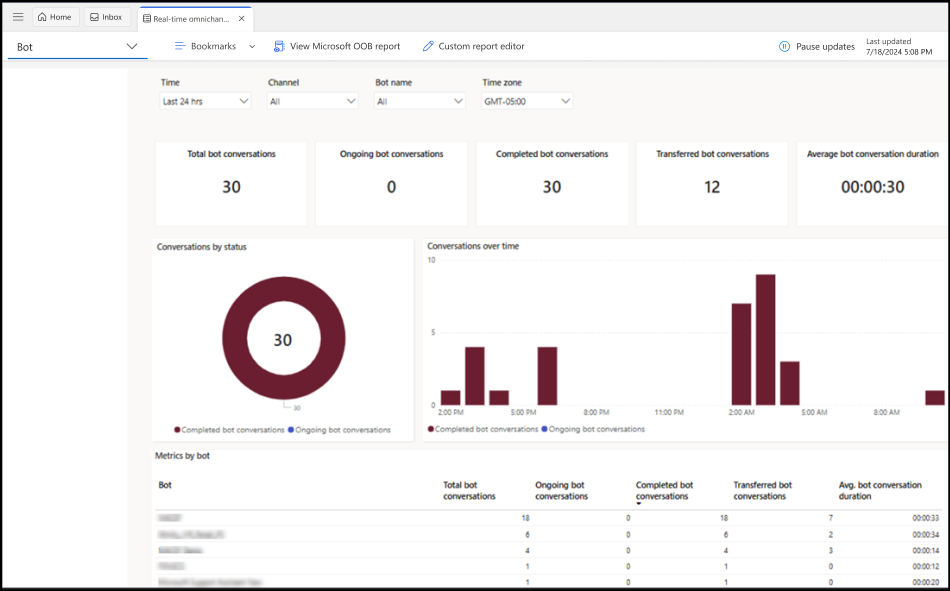Expand the Bookmarks chevron dropdown
950x591 pixels.
click(x=252, y=46)
